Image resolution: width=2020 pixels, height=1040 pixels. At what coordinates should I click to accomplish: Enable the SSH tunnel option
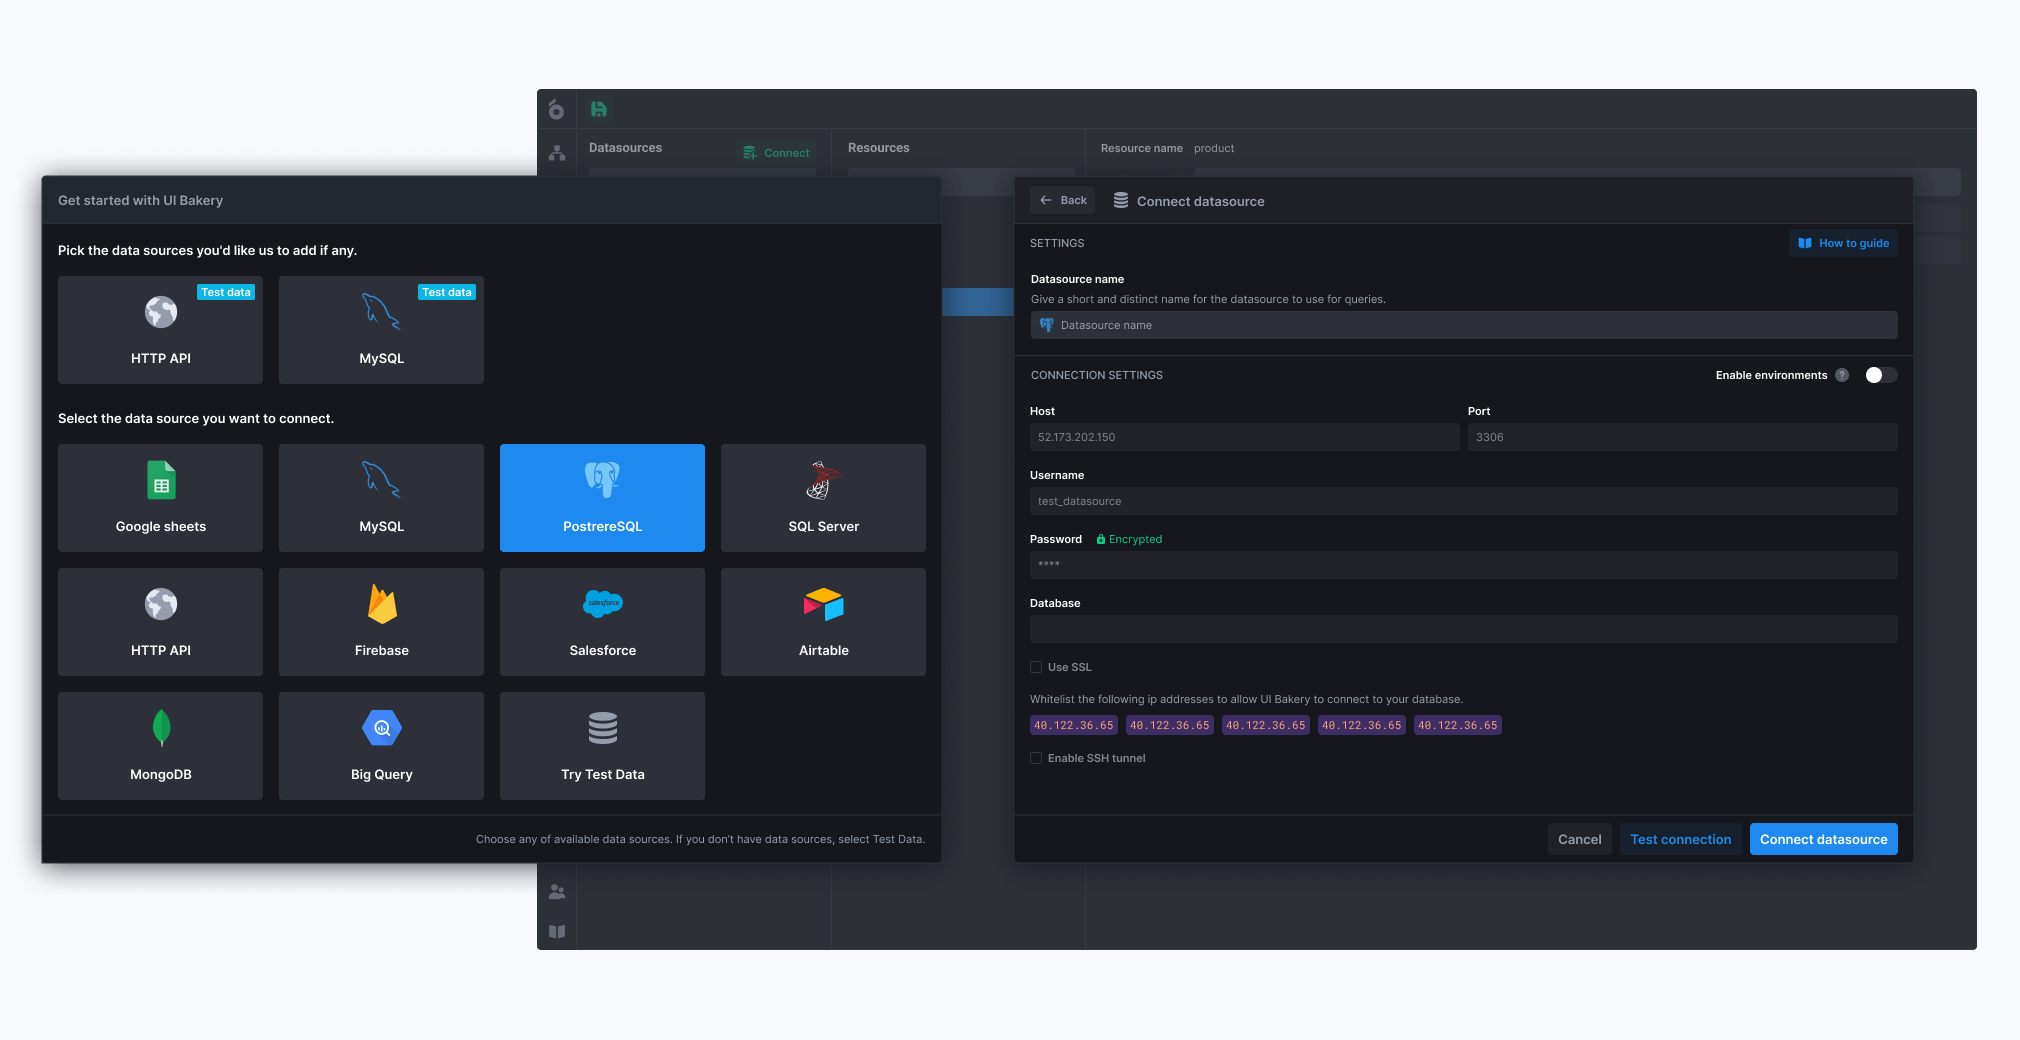pyautogui.click(x=1036, y=758)
